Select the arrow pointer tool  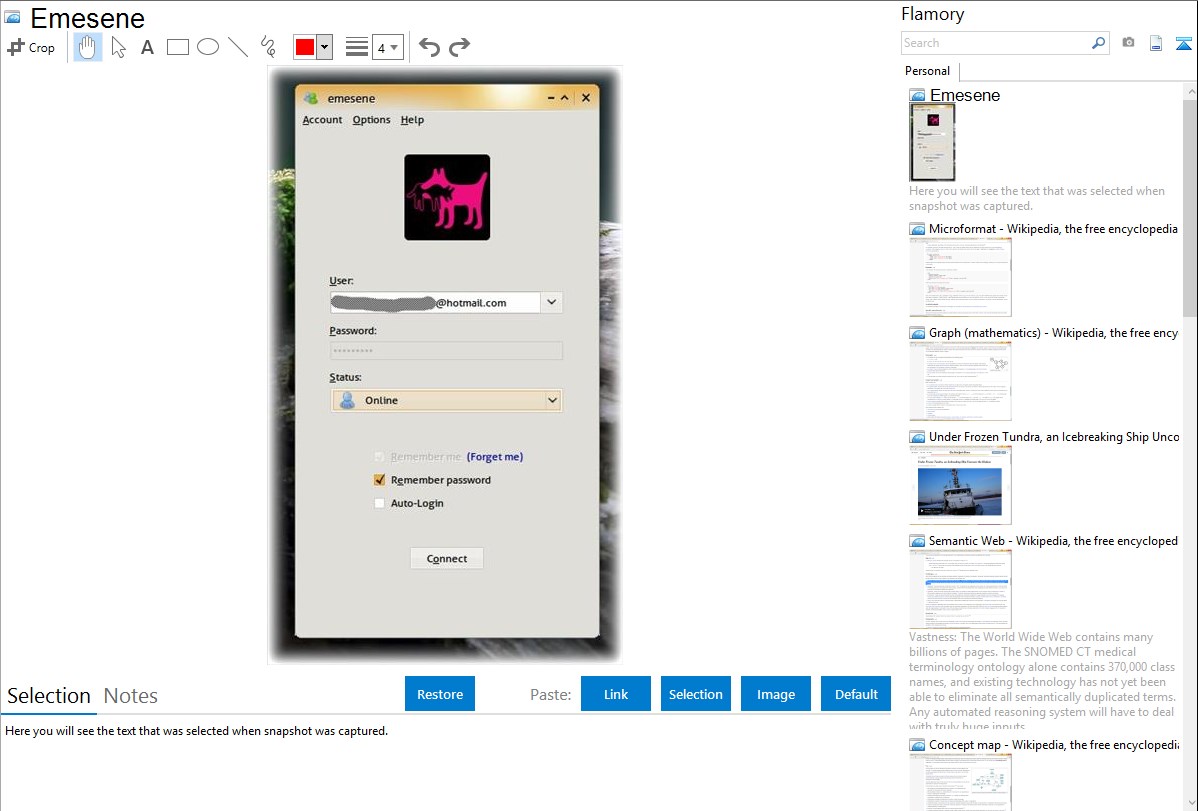[x=118, y=47]
